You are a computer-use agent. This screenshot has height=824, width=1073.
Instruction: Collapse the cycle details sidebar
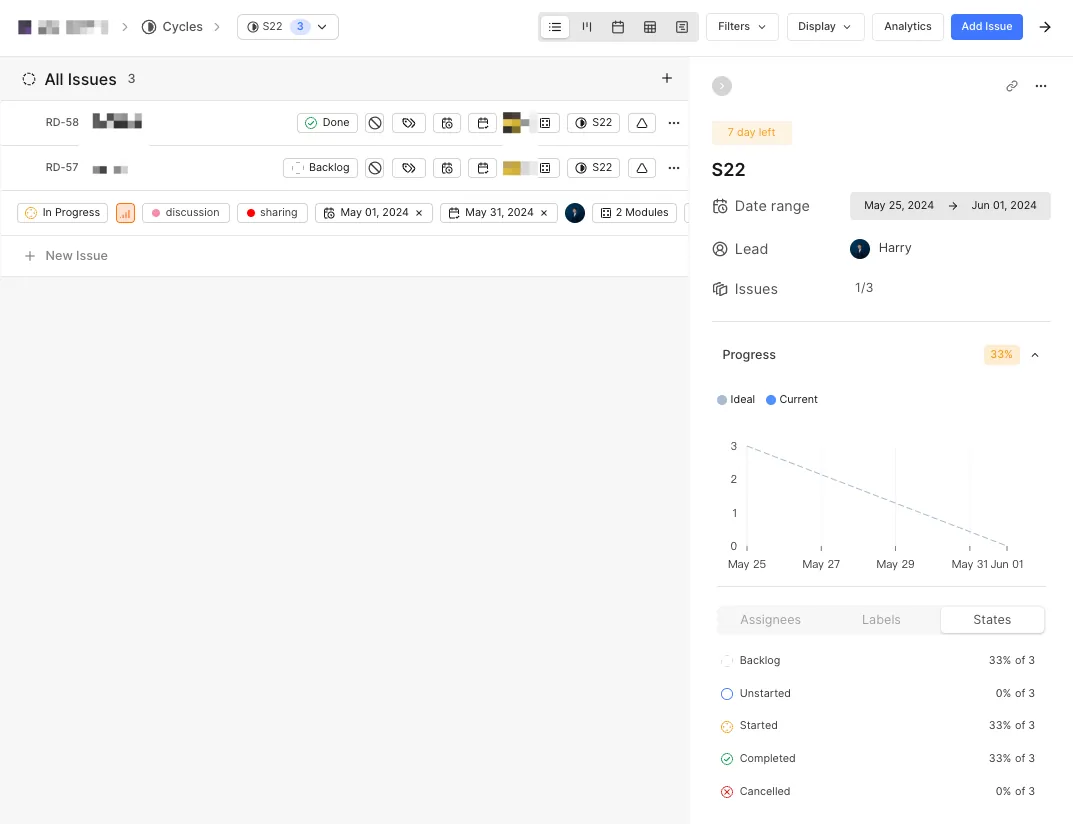(722, 86)
